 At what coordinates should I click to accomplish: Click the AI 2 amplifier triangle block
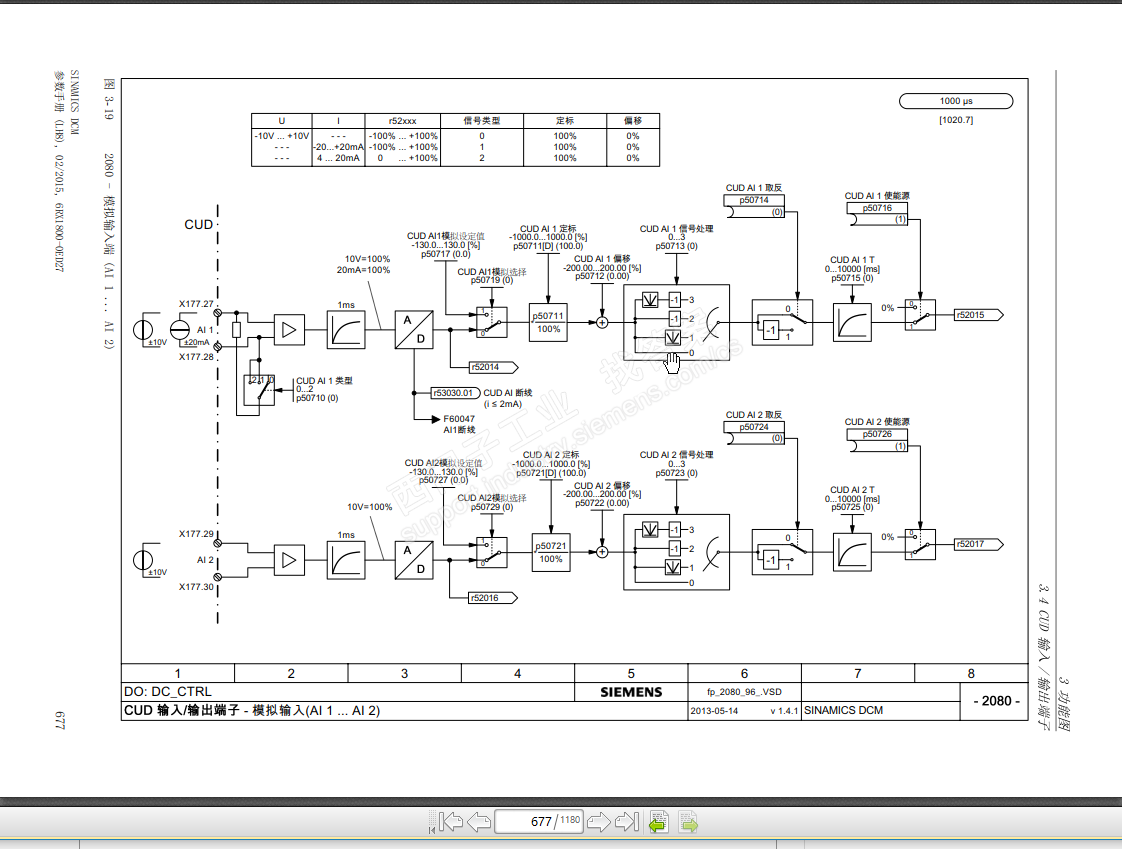pyautogui.click(x=289, y=560)
